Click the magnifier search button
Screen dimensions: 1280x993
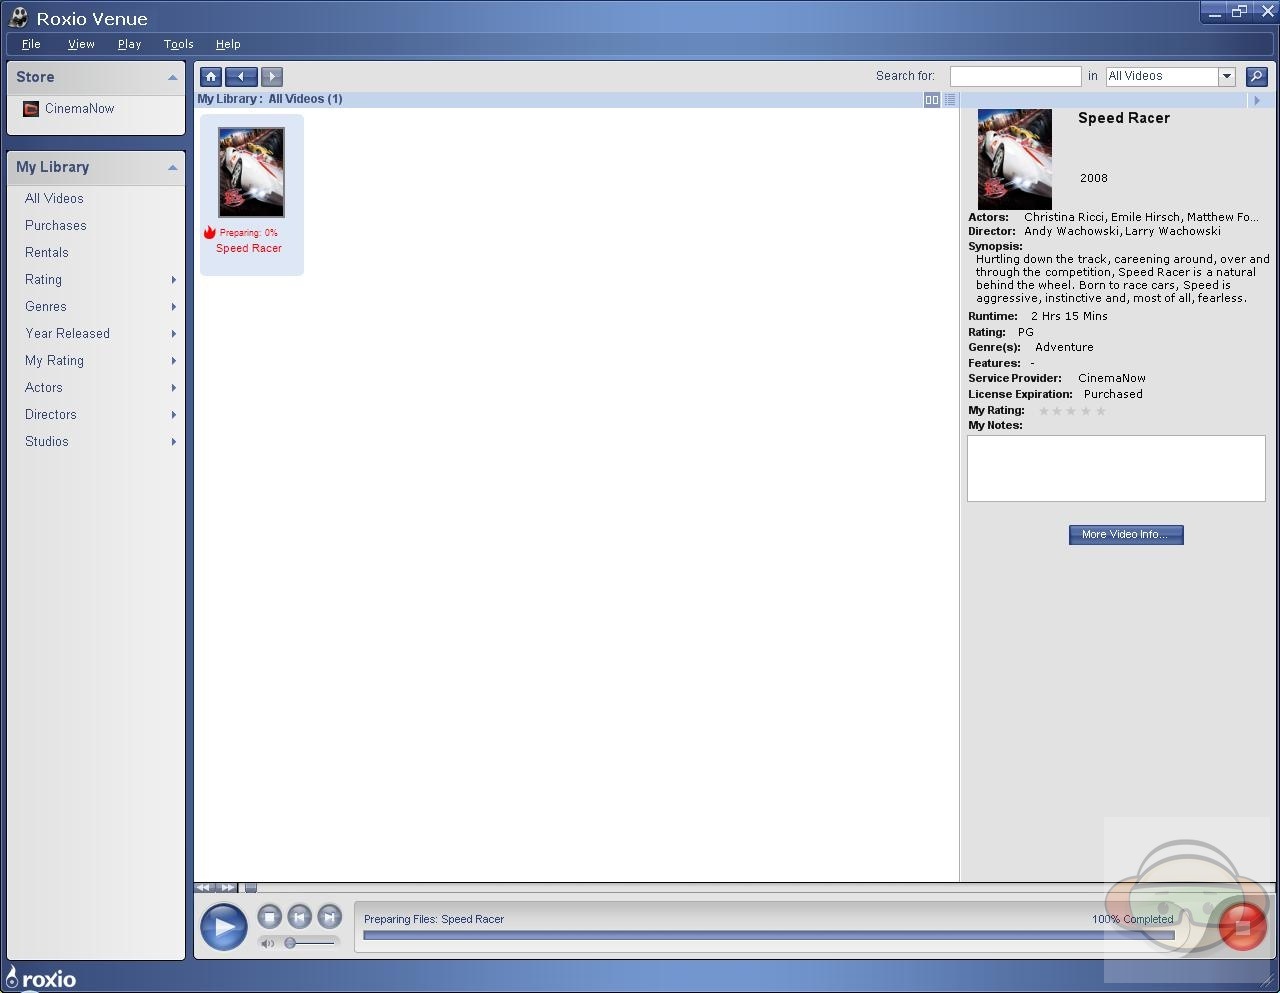1257,77
